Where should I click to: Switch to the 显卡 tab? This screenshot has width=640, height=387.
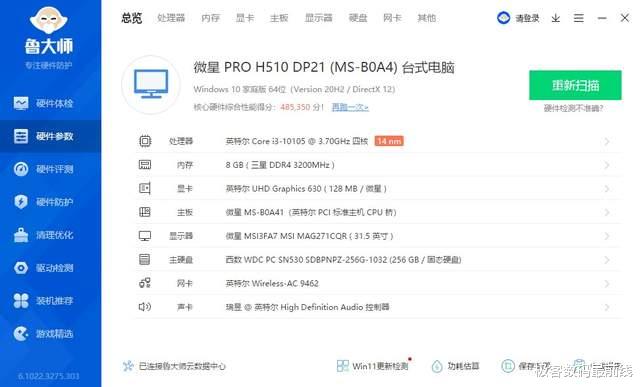pos(245,18)
